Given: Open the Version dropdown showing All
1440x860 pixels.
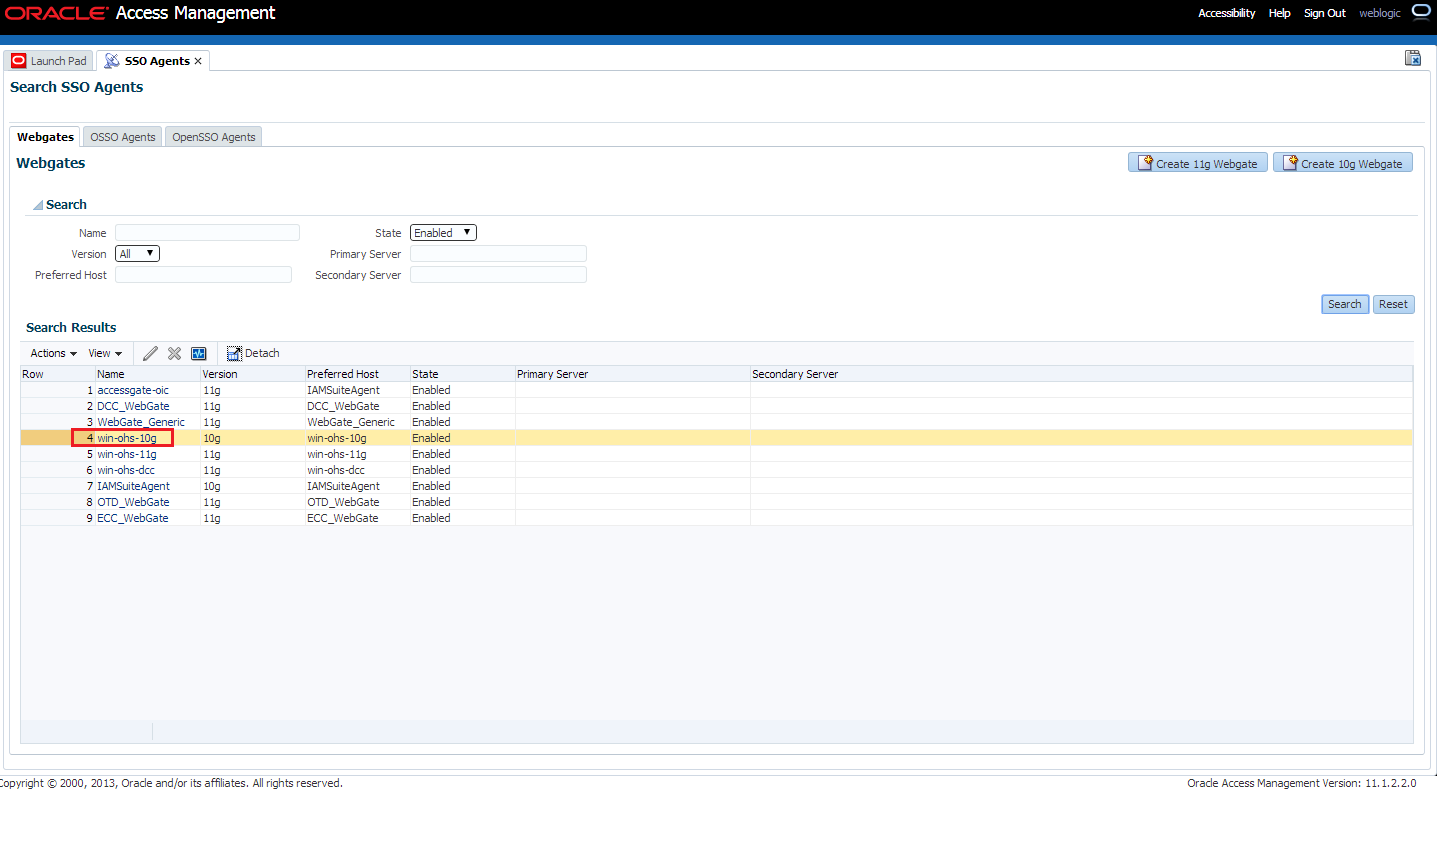Looking at the screenshot, I should 137,254.
